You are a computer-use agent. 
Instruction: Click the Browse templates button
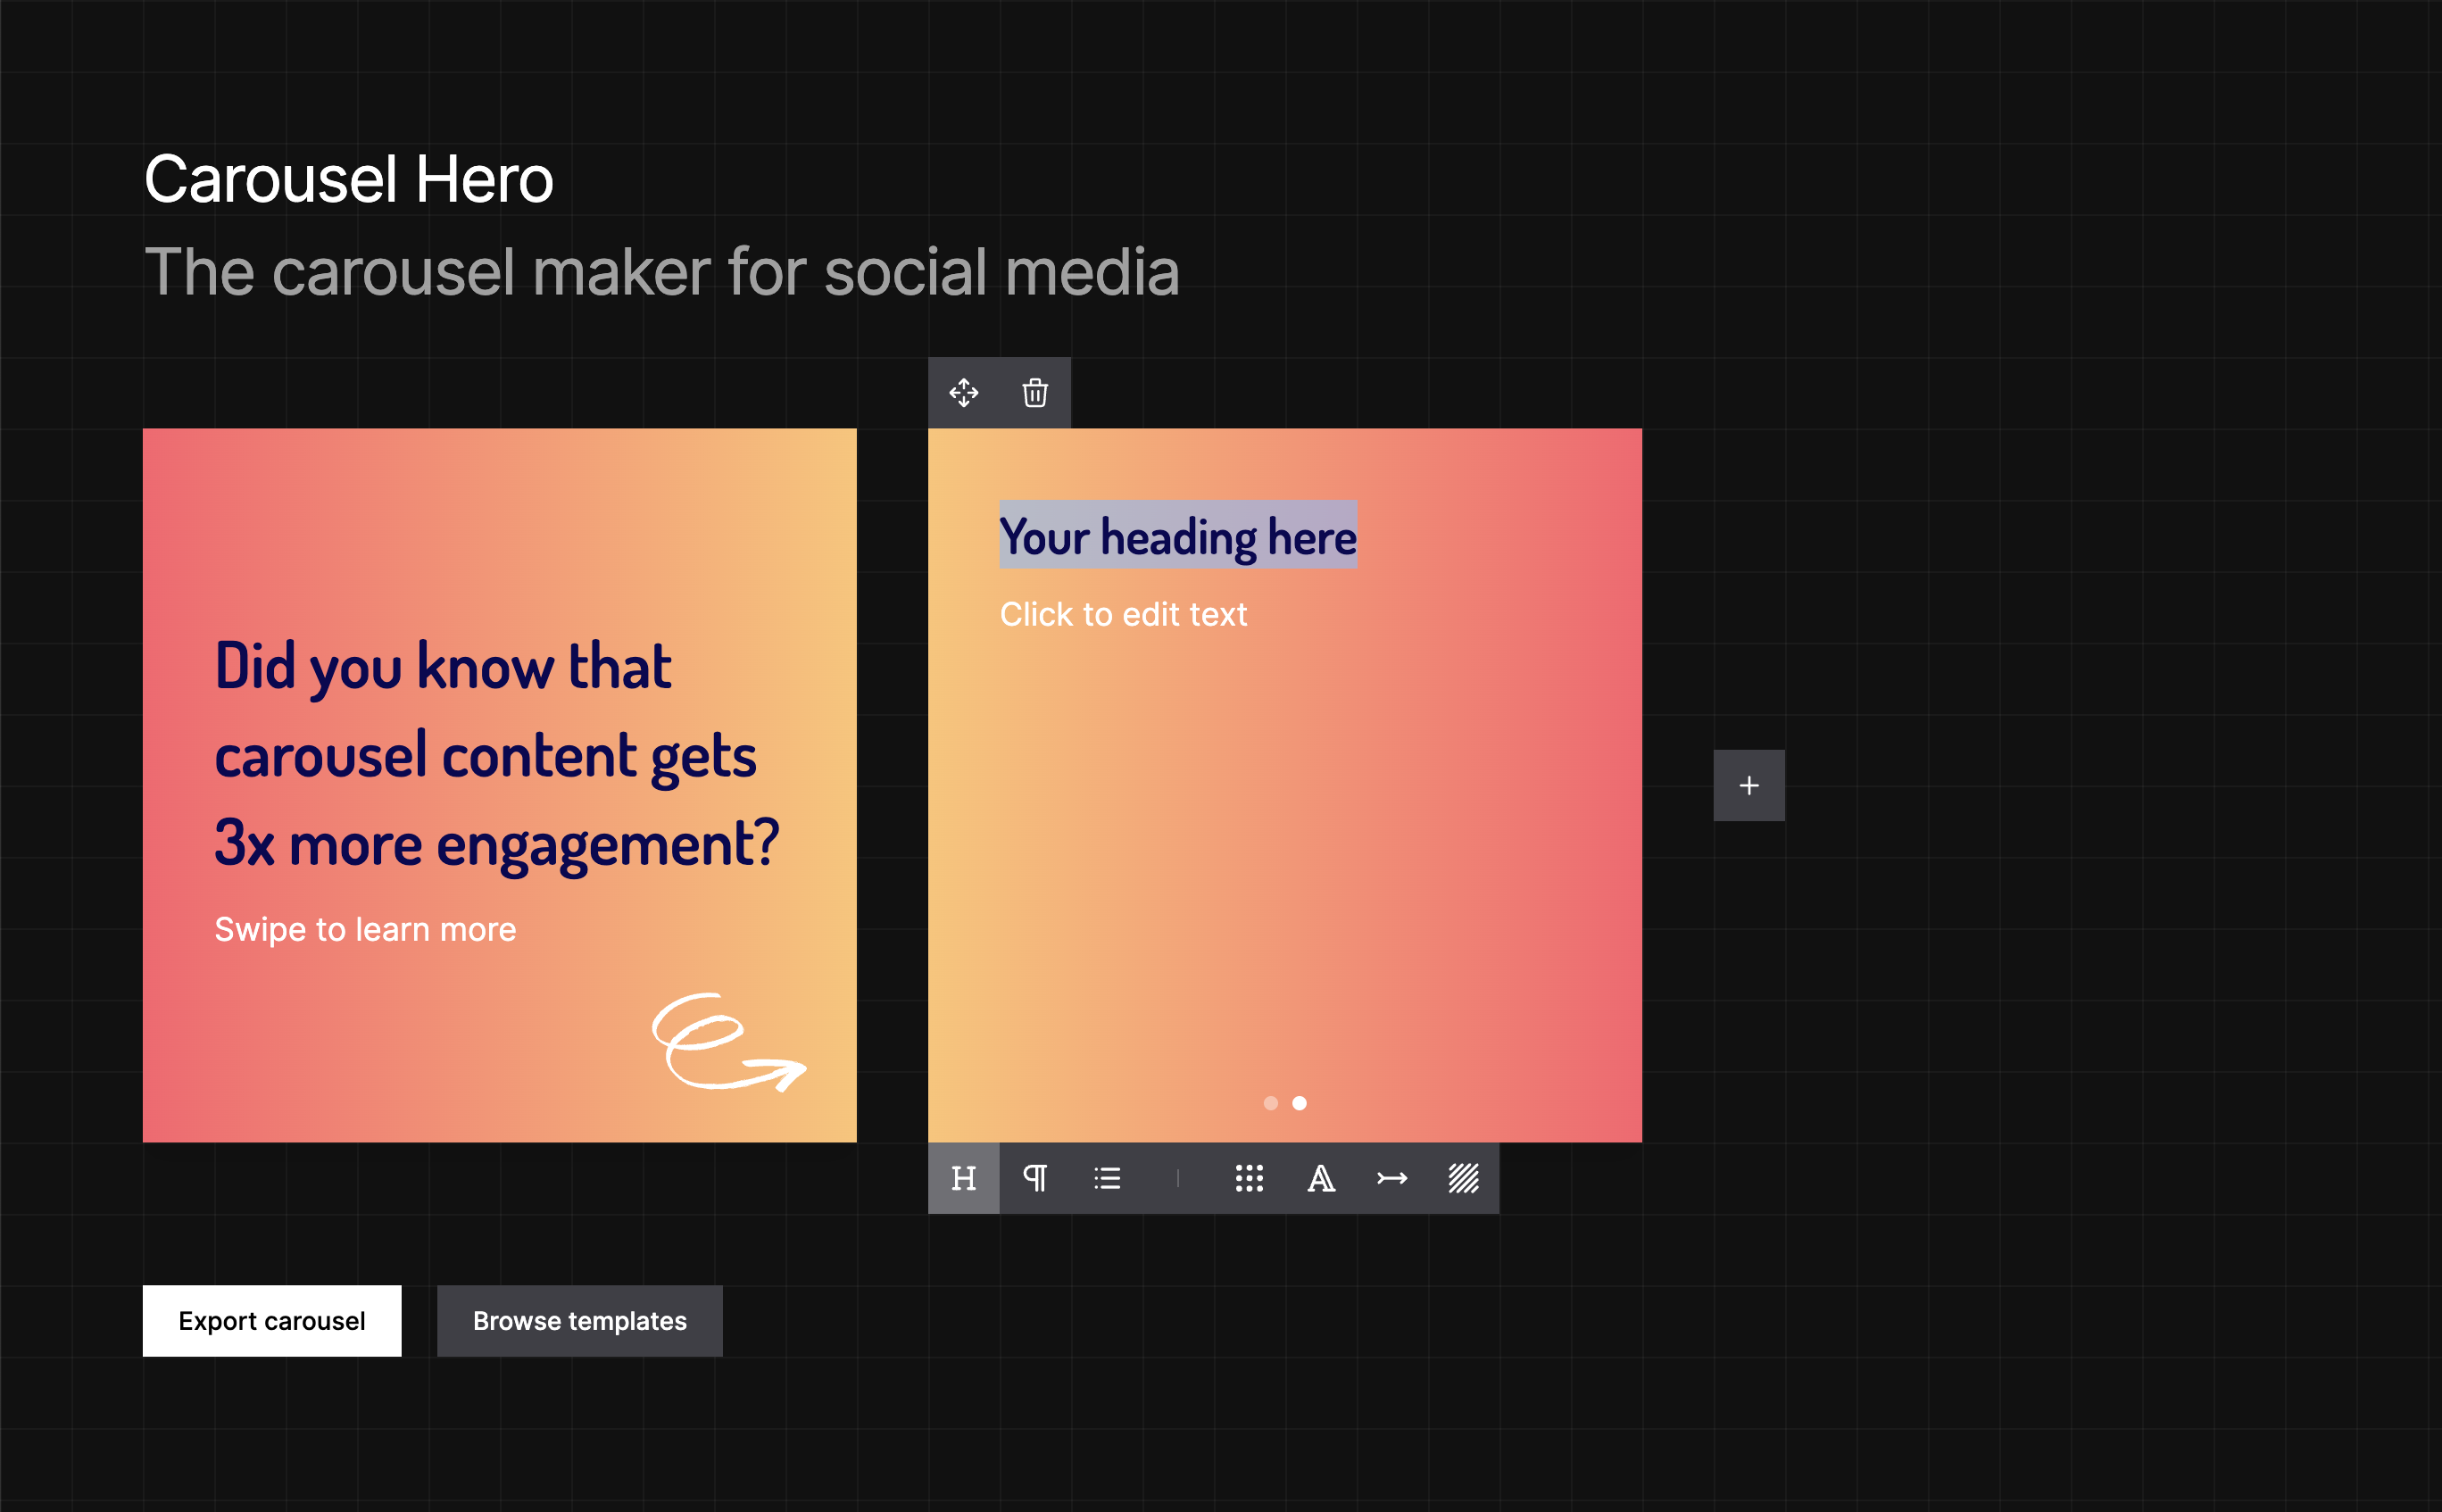(580, 1321)
